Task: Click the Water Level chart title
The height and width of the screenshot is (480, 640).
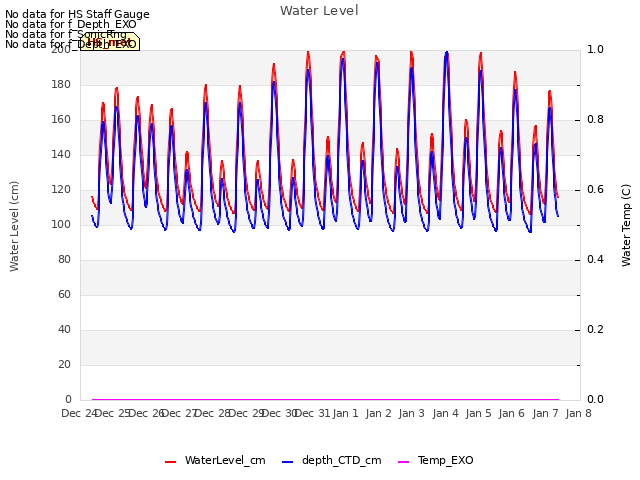Action: click(x=319, y=11)
